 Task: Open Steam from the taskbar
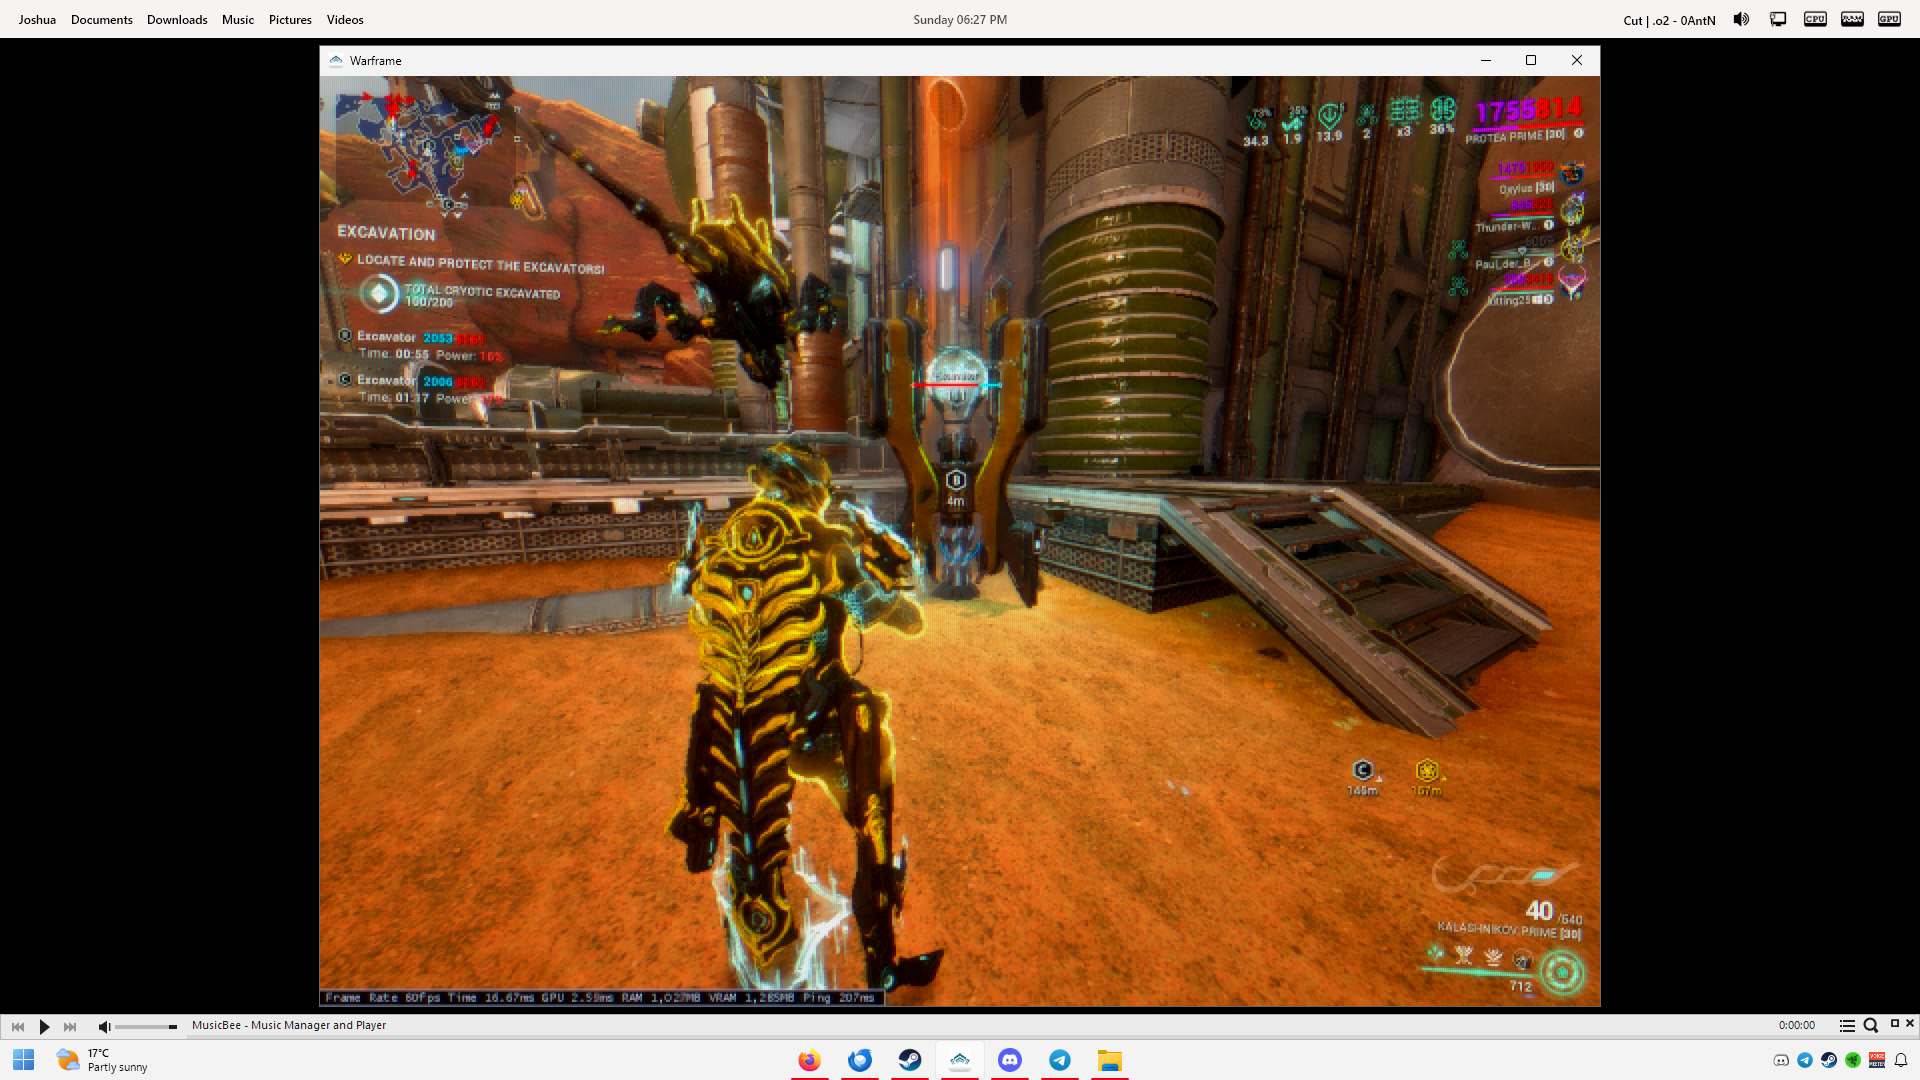point(910,1060)
